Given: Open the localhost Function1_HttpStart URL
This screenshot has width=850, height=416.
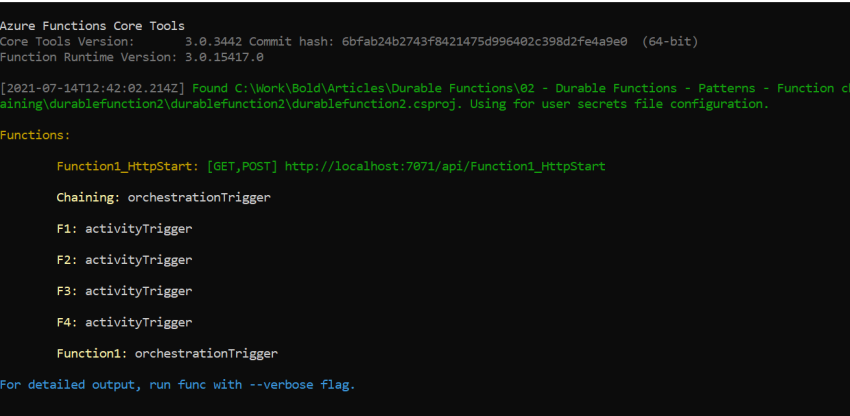Looking at the screenshot, I should coord(445,166).
